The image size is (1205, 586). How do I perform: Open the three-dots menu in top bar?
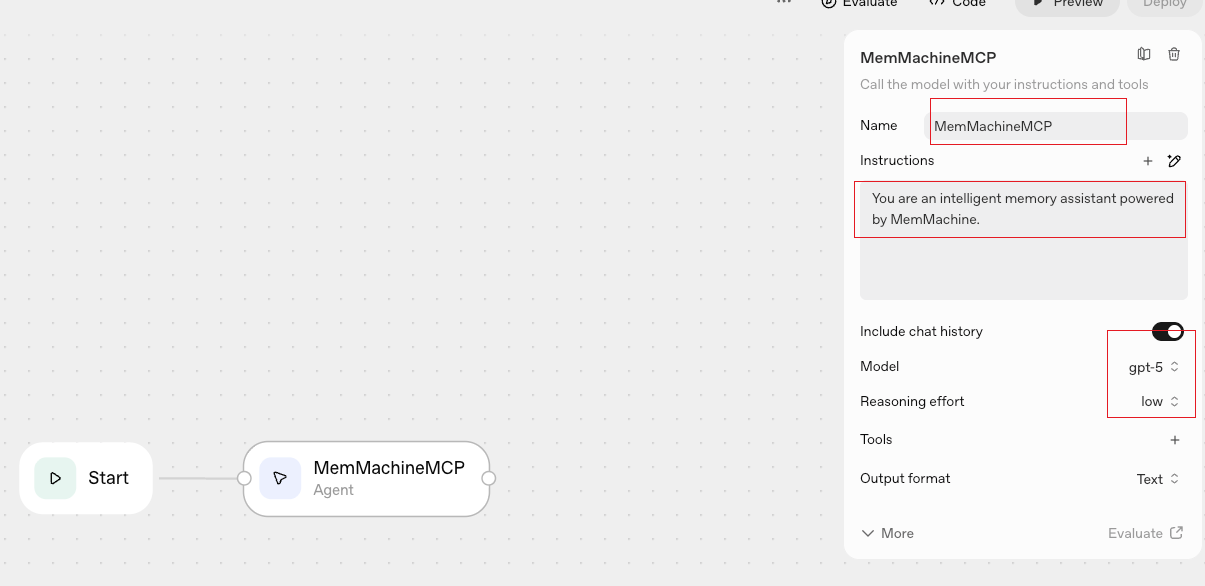(x=784, y=3)
